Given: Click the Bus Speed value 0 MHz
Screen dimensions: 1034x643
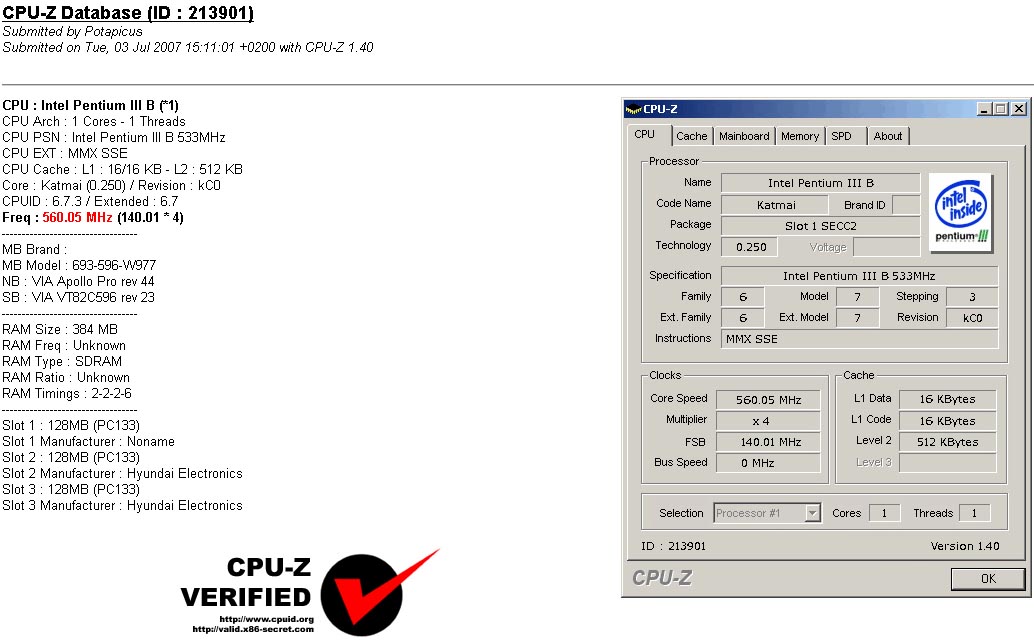Looking at the screenshot, I should point(768,463).
